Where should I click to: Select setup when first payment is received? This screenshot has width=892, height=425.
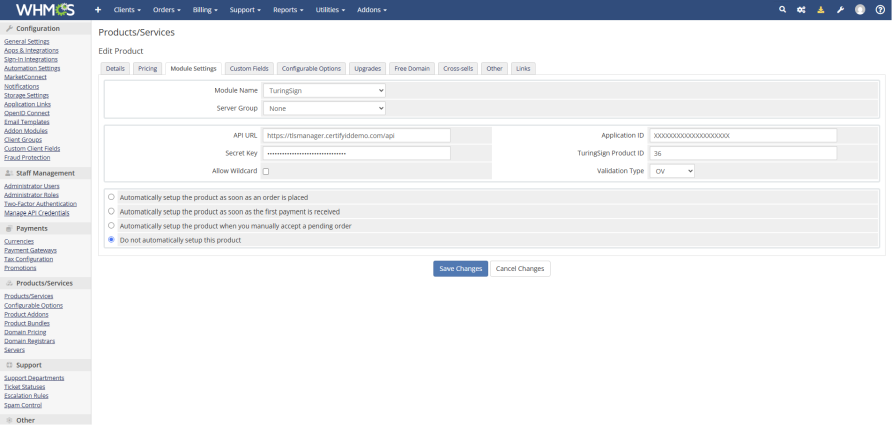[112, 212]
